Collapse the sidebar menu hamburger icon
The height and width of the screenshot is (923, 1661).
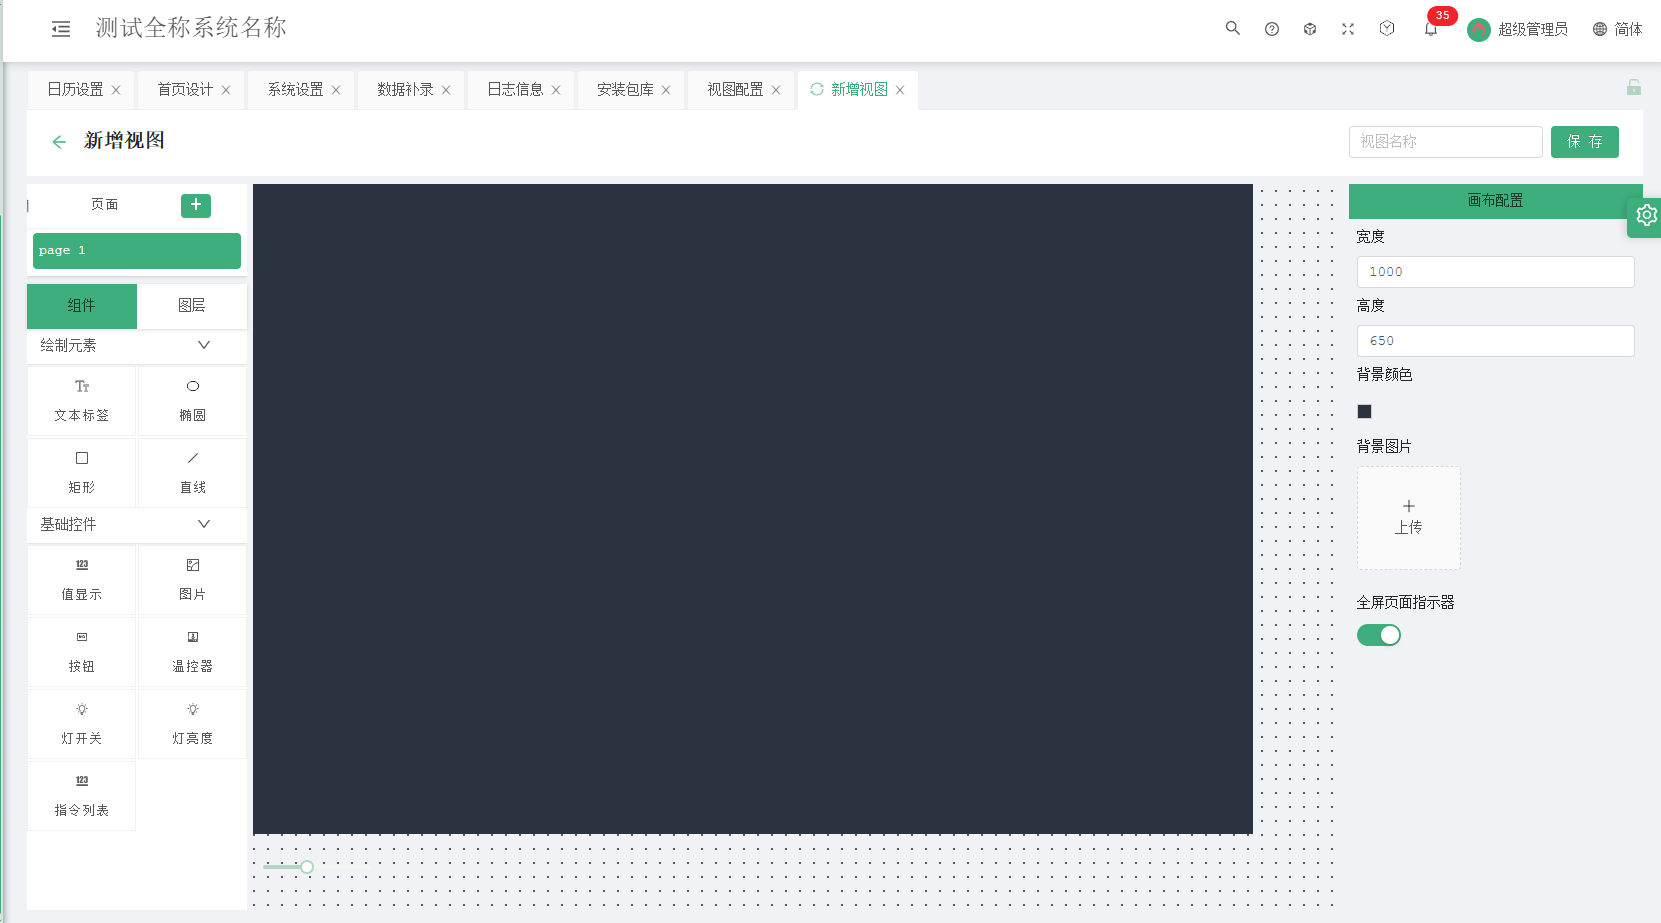click(61, 29)
